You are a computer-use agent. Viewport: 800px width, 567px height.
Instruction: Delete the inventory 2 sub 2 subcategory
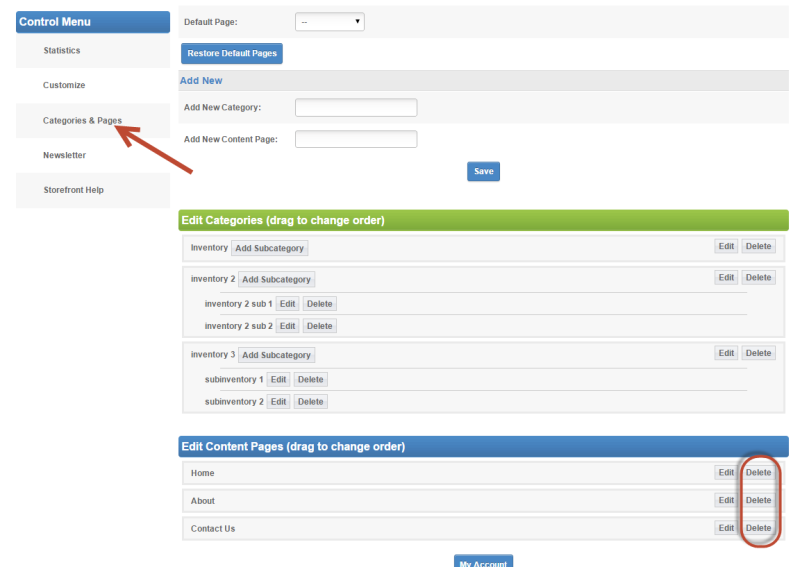point(320,326)
